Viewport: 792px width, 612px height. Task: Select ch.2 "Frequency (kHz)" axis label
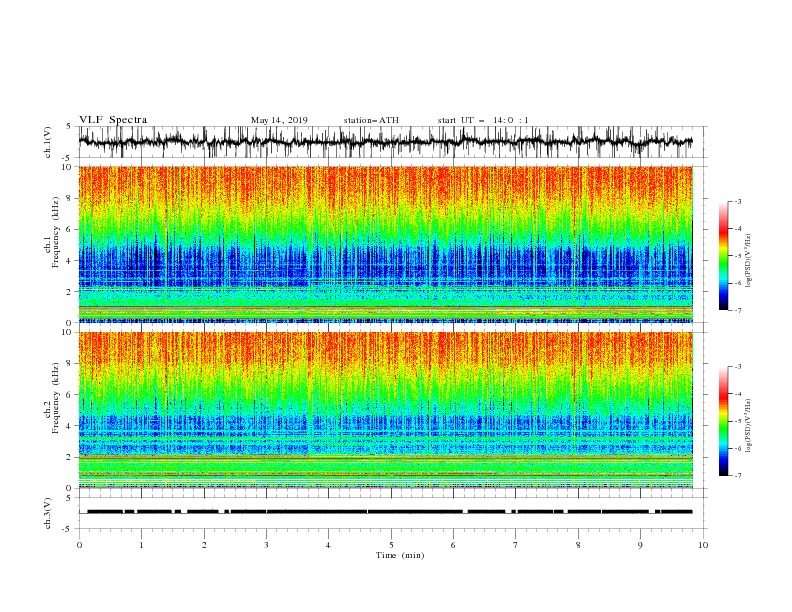[x=56, y=398]
